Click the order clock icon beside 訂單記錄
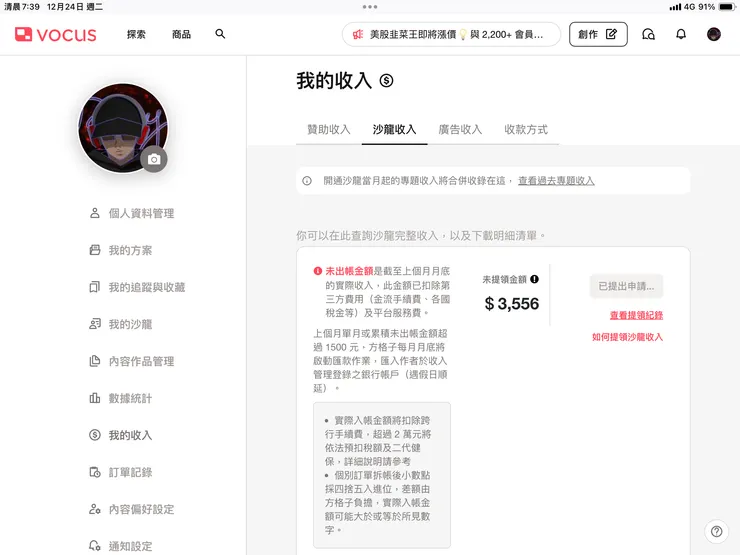This screenshot has width=740, height=555. point(95,472)
